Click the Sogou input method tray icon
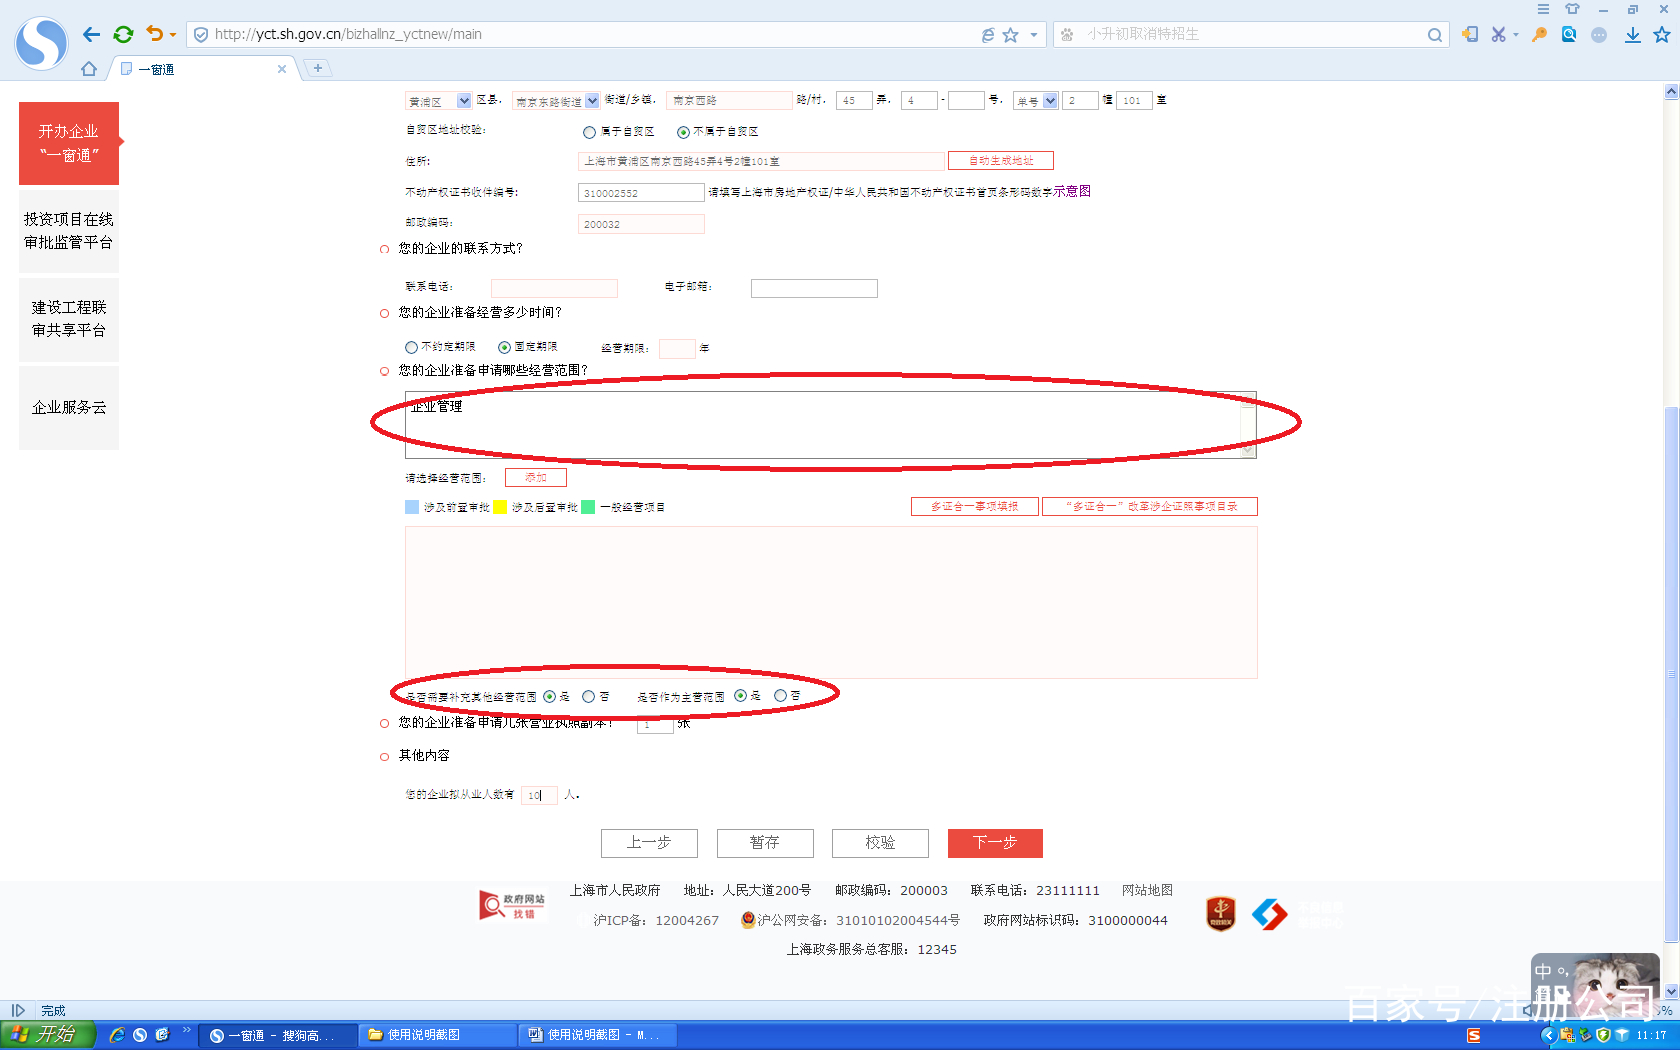1680x1050 pixels. pos(1474,1035)
